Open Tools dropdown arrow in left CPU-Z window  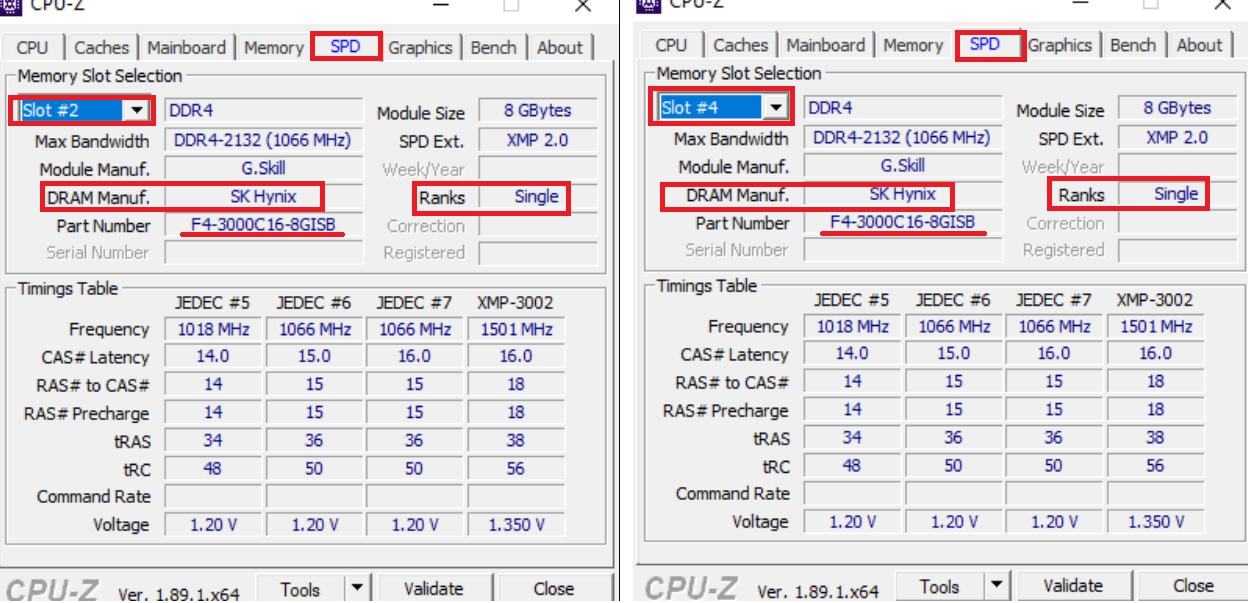pyautogui.click(x=358, y=590)
